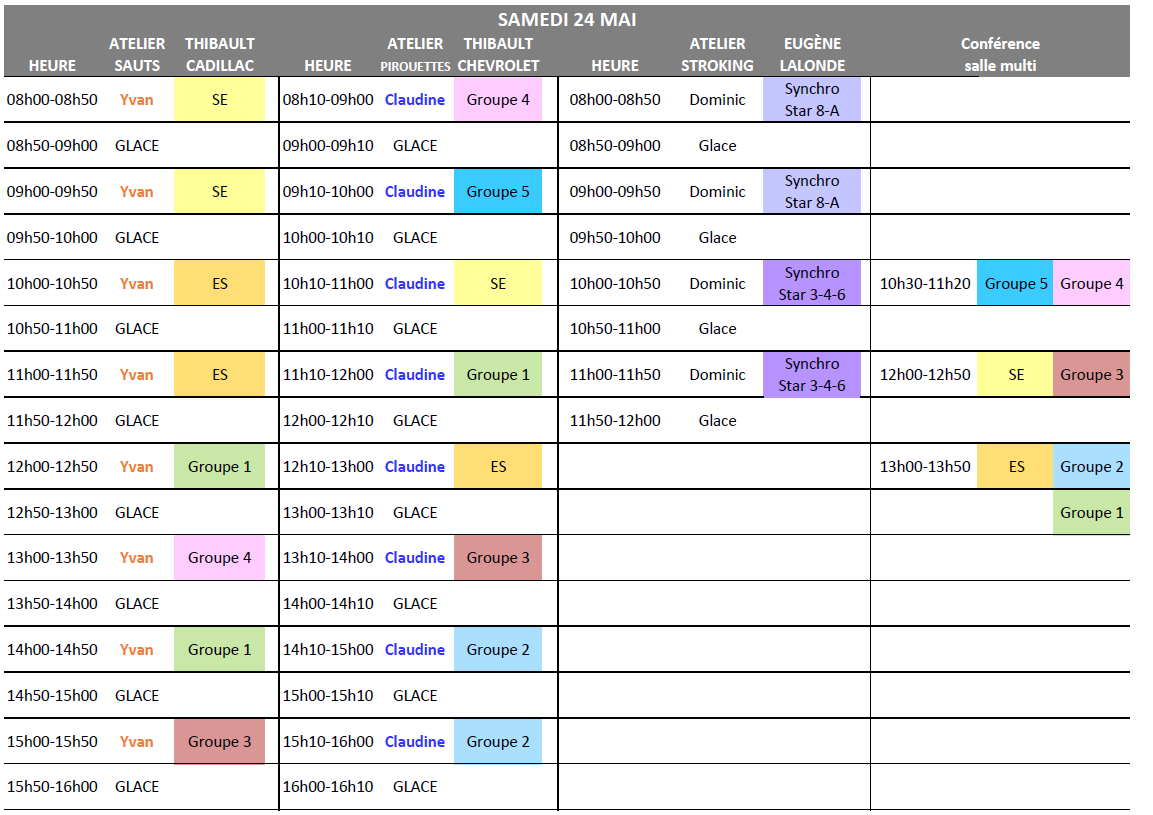1153x815 pixels.
Task: Select Yvan in the 15h00-15h50 row
Action: coord(137,742)
